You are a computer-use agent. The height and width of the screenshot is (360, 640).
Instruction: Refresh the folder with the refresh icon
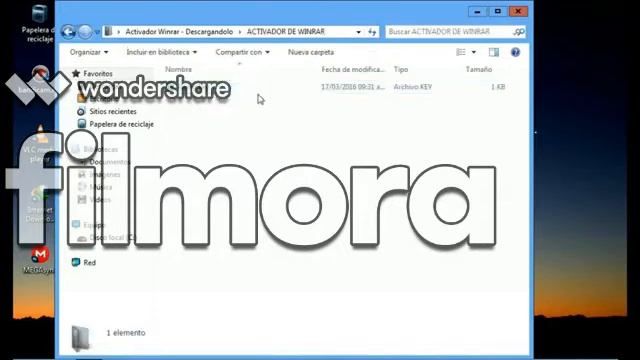pos(372,32)
